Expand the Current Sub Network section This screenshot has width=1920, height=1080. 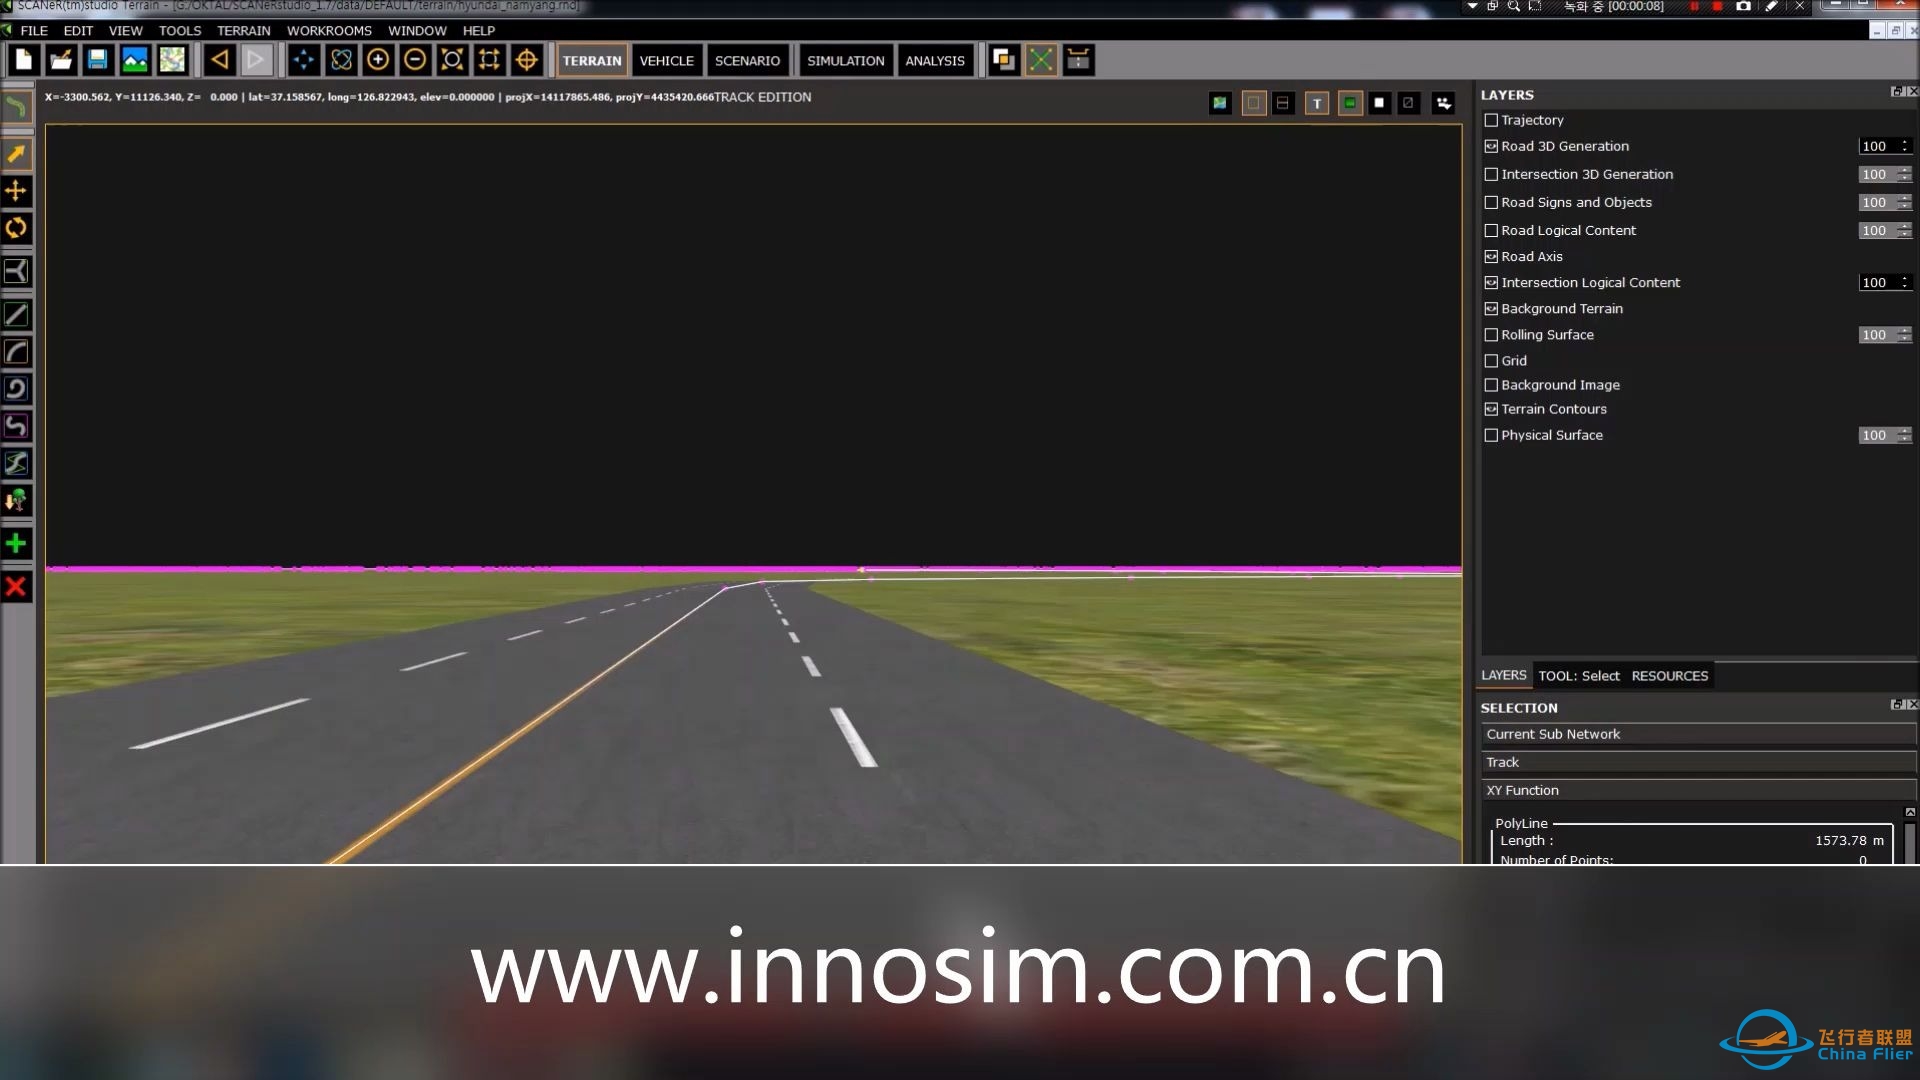(1698, 734)
